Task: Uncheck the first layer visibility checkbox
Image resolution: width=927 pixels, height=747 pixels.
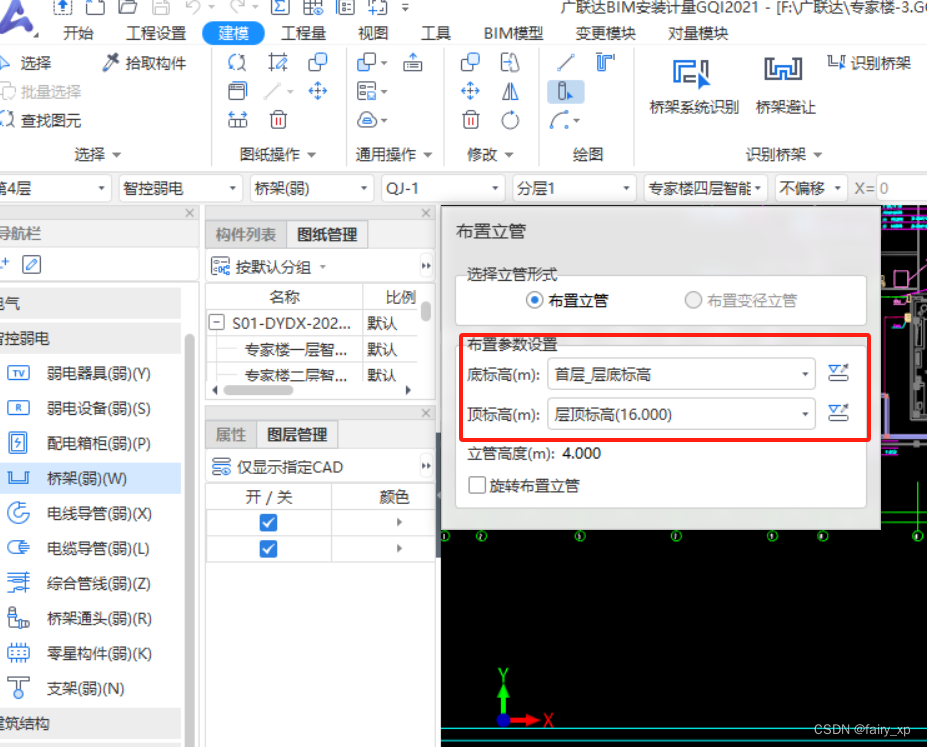Action: pos(267,522)
